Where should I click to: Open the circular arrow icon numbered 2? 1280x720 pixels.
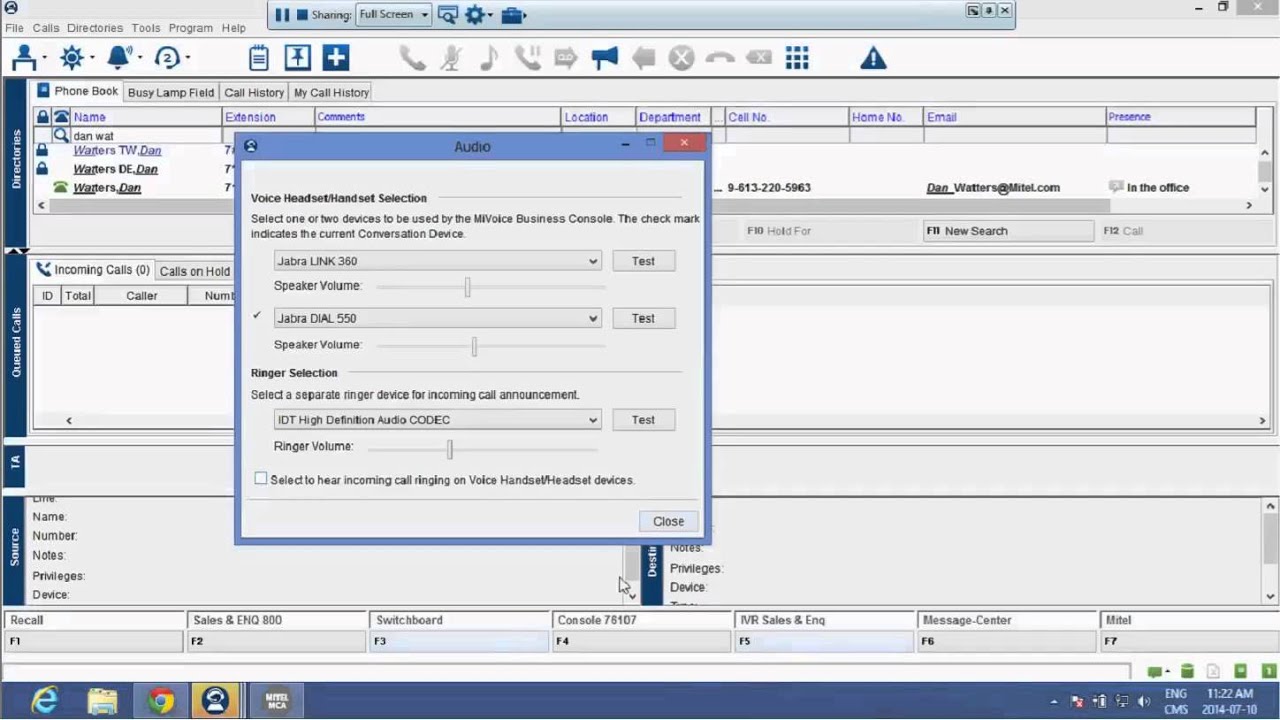pos(167,58)
